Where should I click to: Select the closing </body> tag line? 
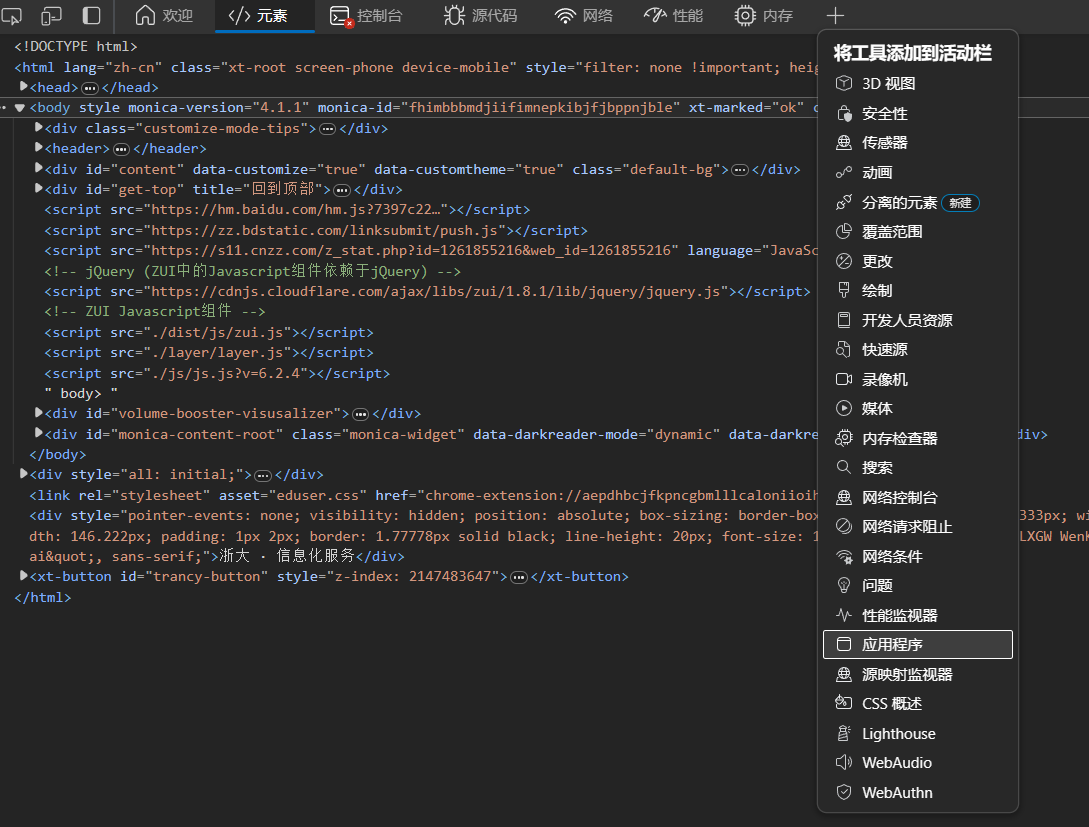pos(58,454)
